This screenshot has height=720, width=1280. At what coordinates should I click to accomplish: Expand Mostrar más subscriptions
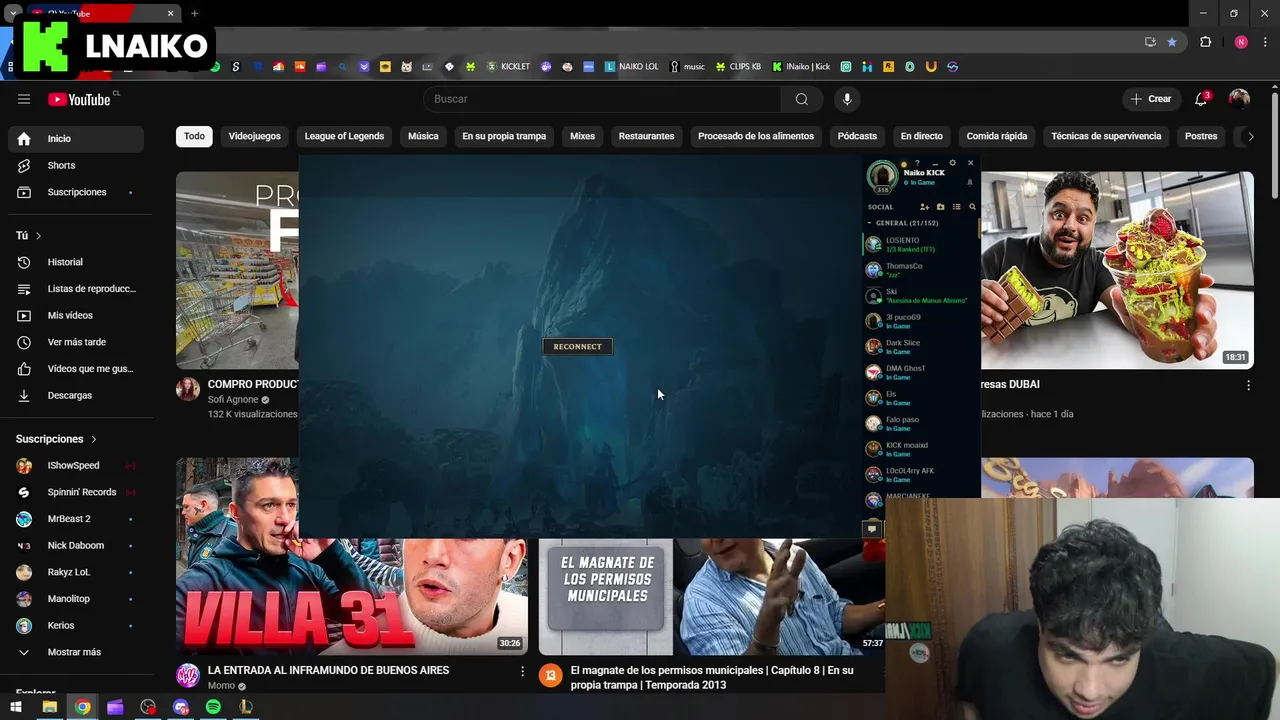coord(74,652)
